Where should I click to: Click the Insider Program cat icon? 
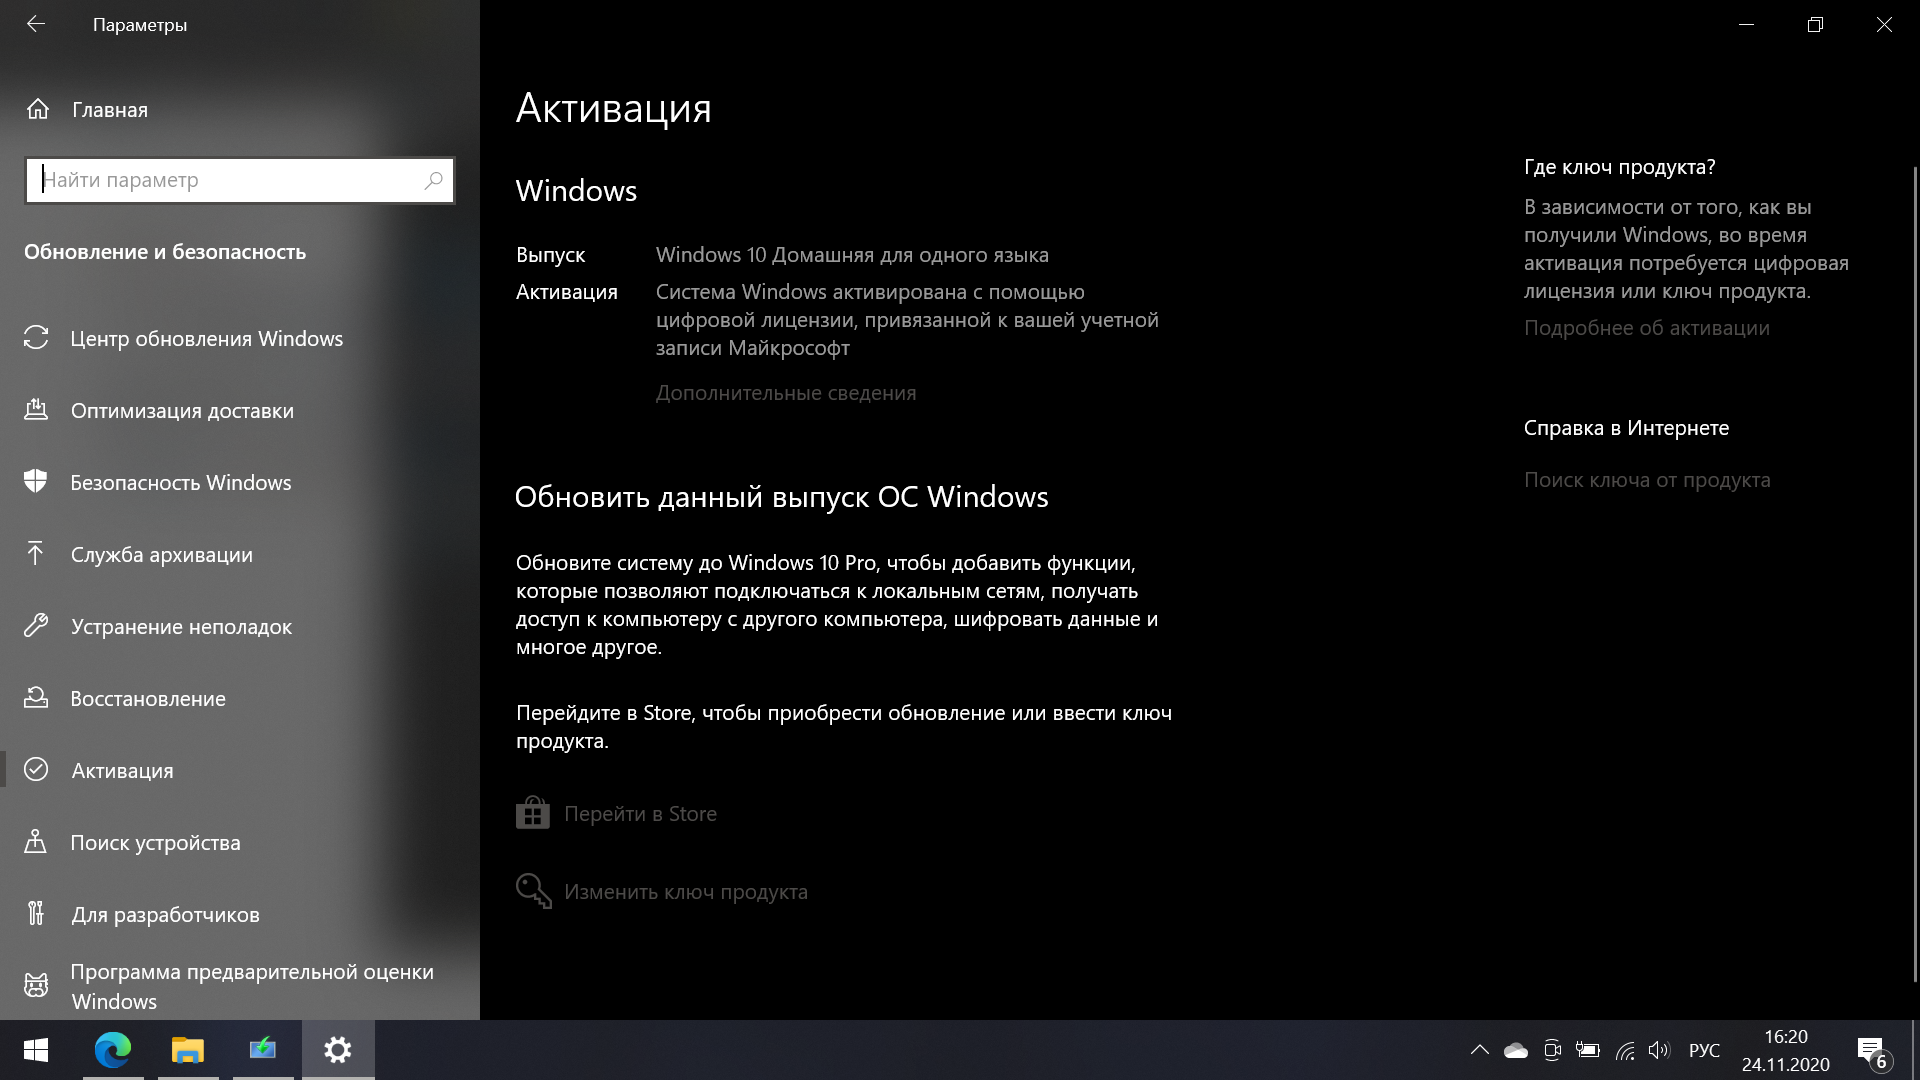pos(36,986)
